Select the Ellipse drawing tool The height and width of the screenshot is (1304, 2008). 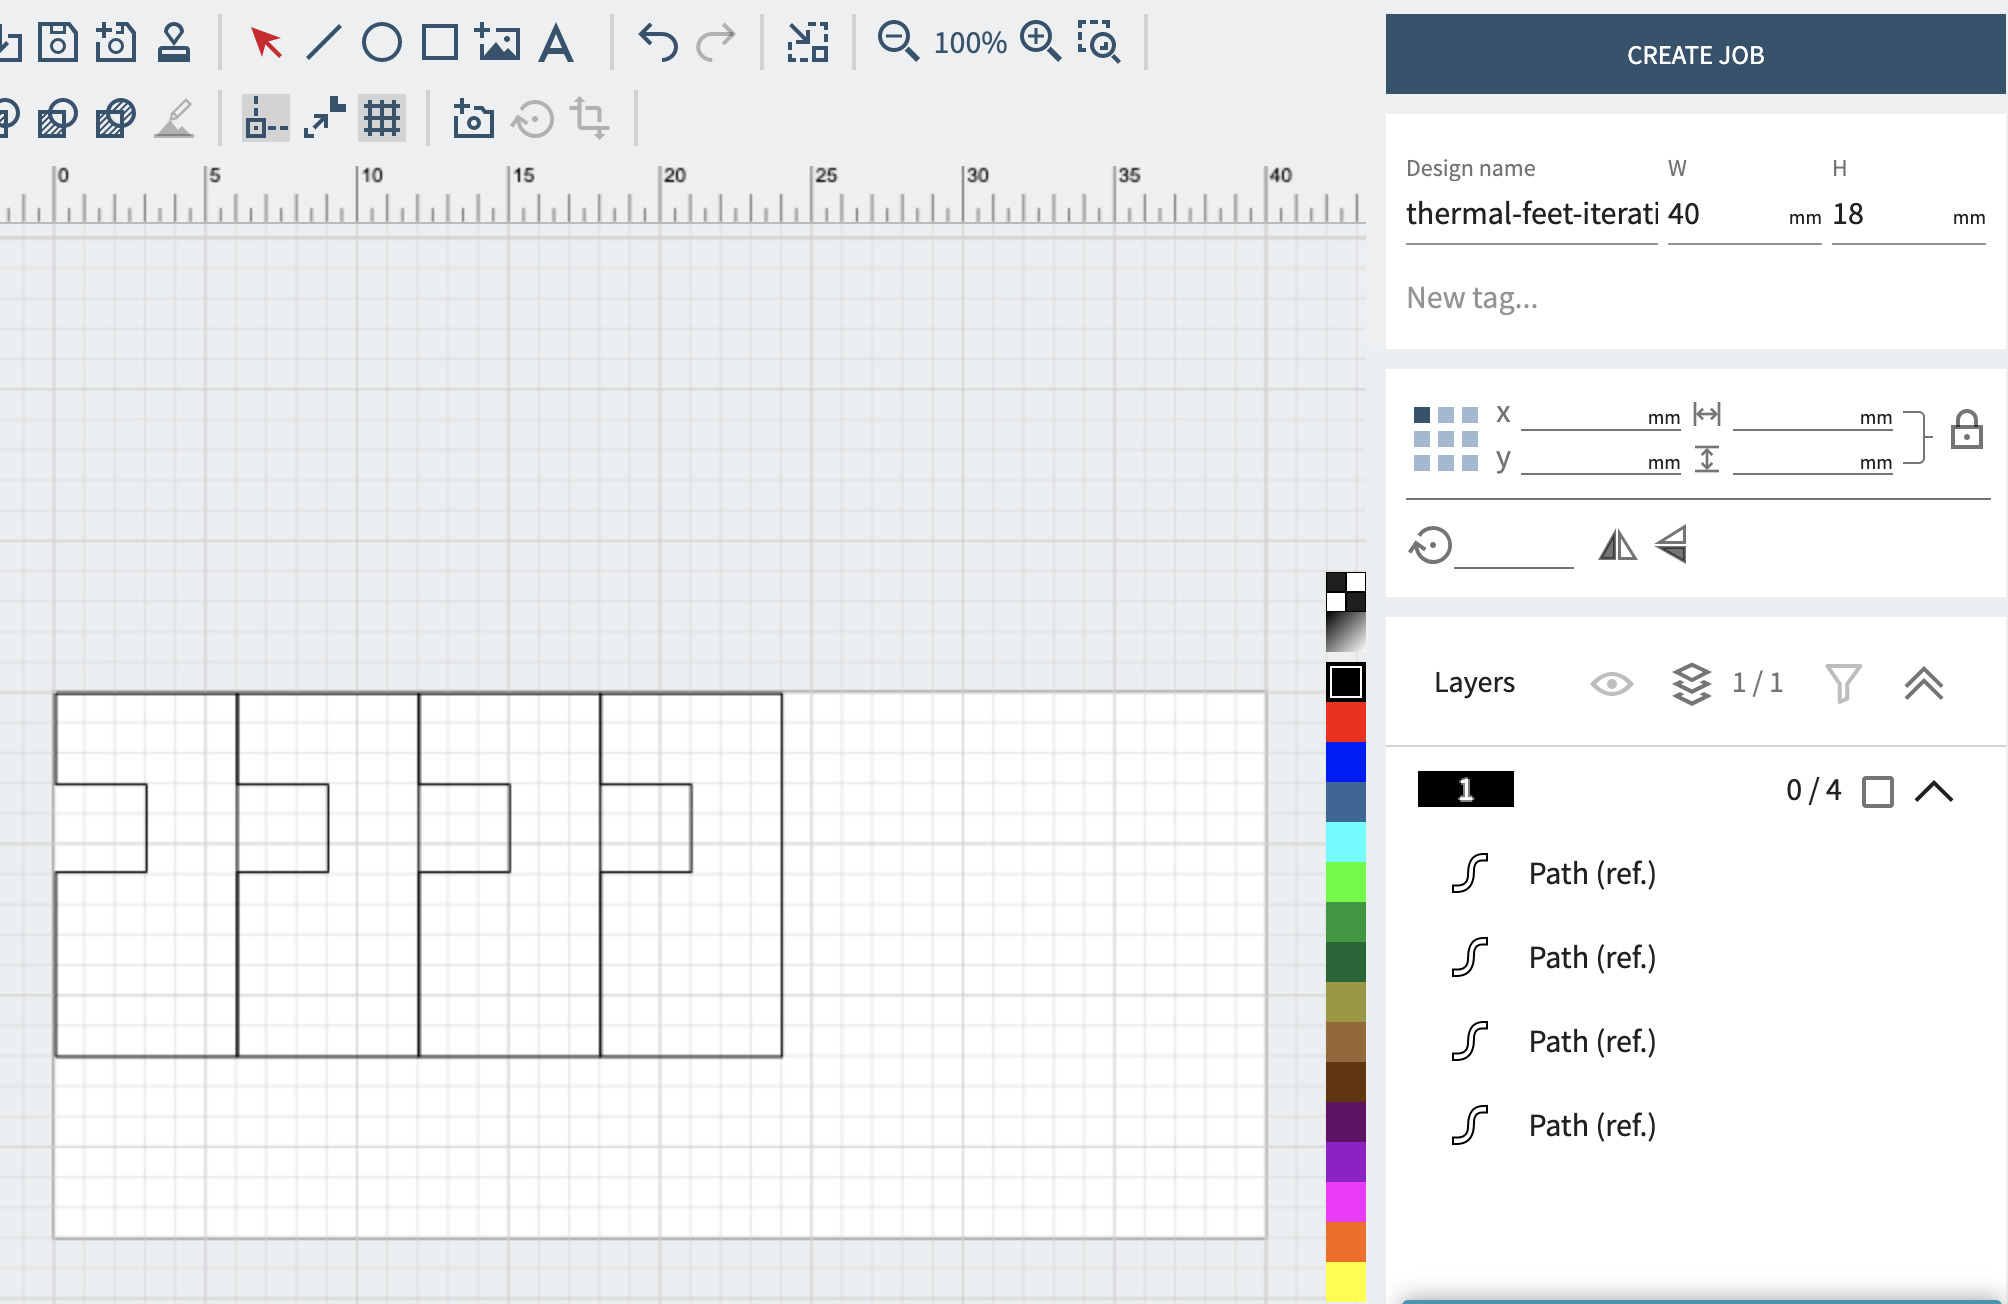[381, 43]
